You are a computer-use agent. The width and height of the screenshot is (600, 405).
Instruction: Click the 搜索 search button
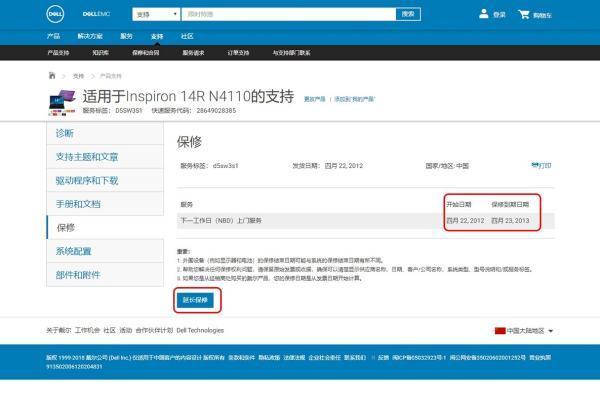tap(408, 14)
